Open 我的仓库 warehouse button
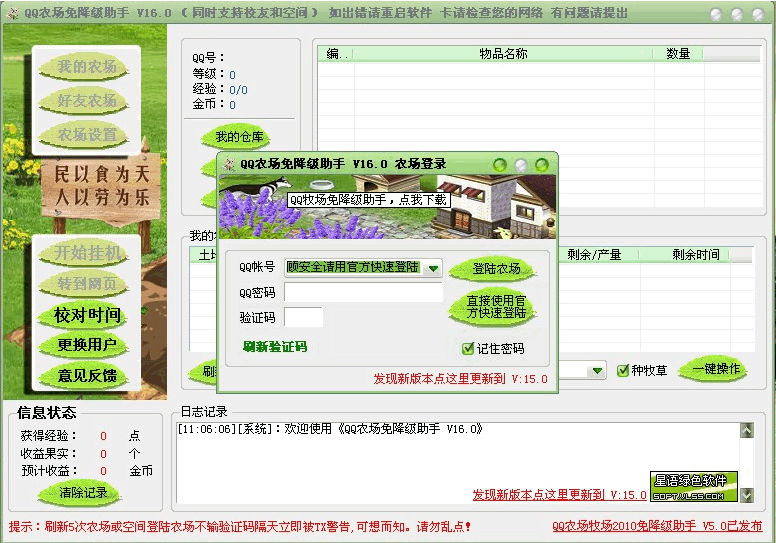 (238, 137)
